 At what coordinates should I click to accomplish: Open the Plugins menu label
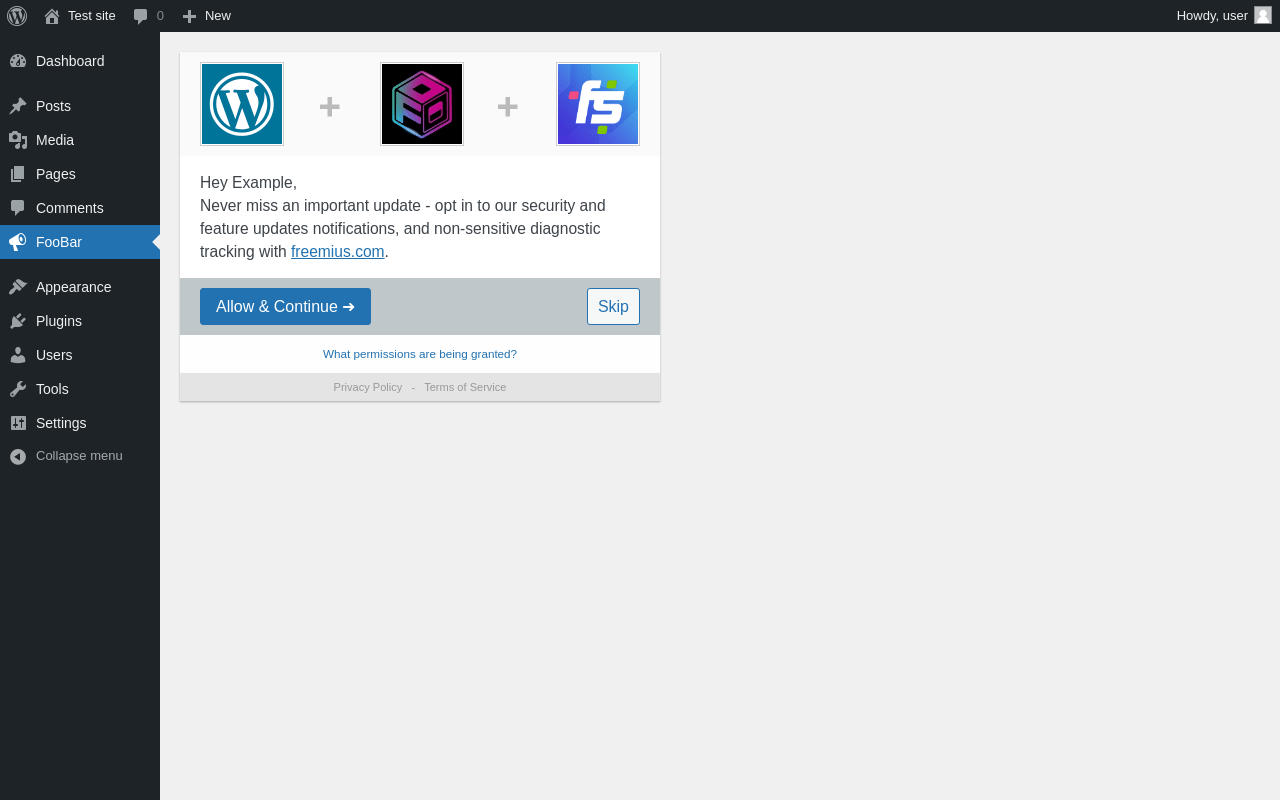tap(59, 321)
